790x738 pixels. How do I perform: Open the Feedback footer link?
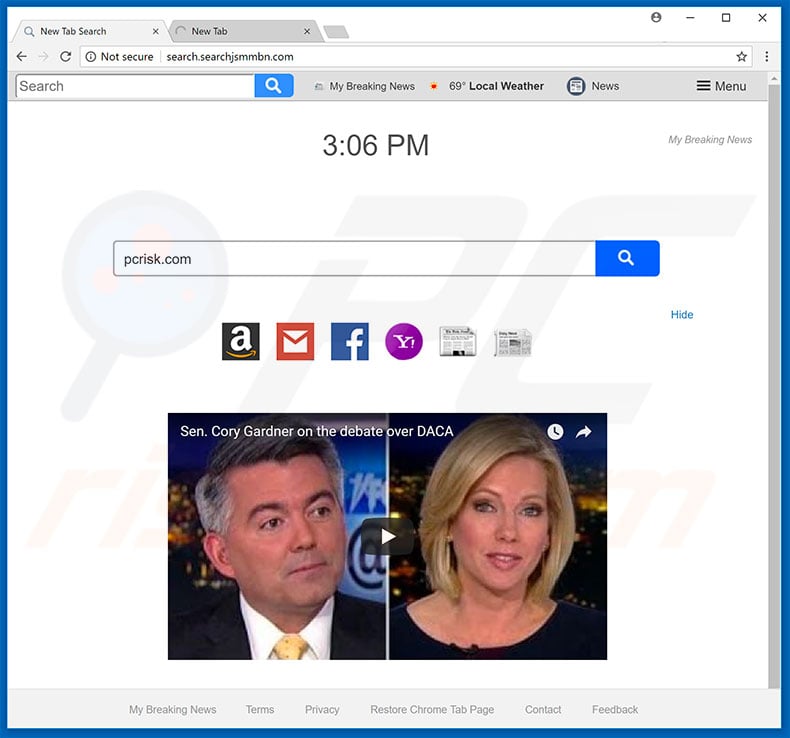click(x=615, y=709)
